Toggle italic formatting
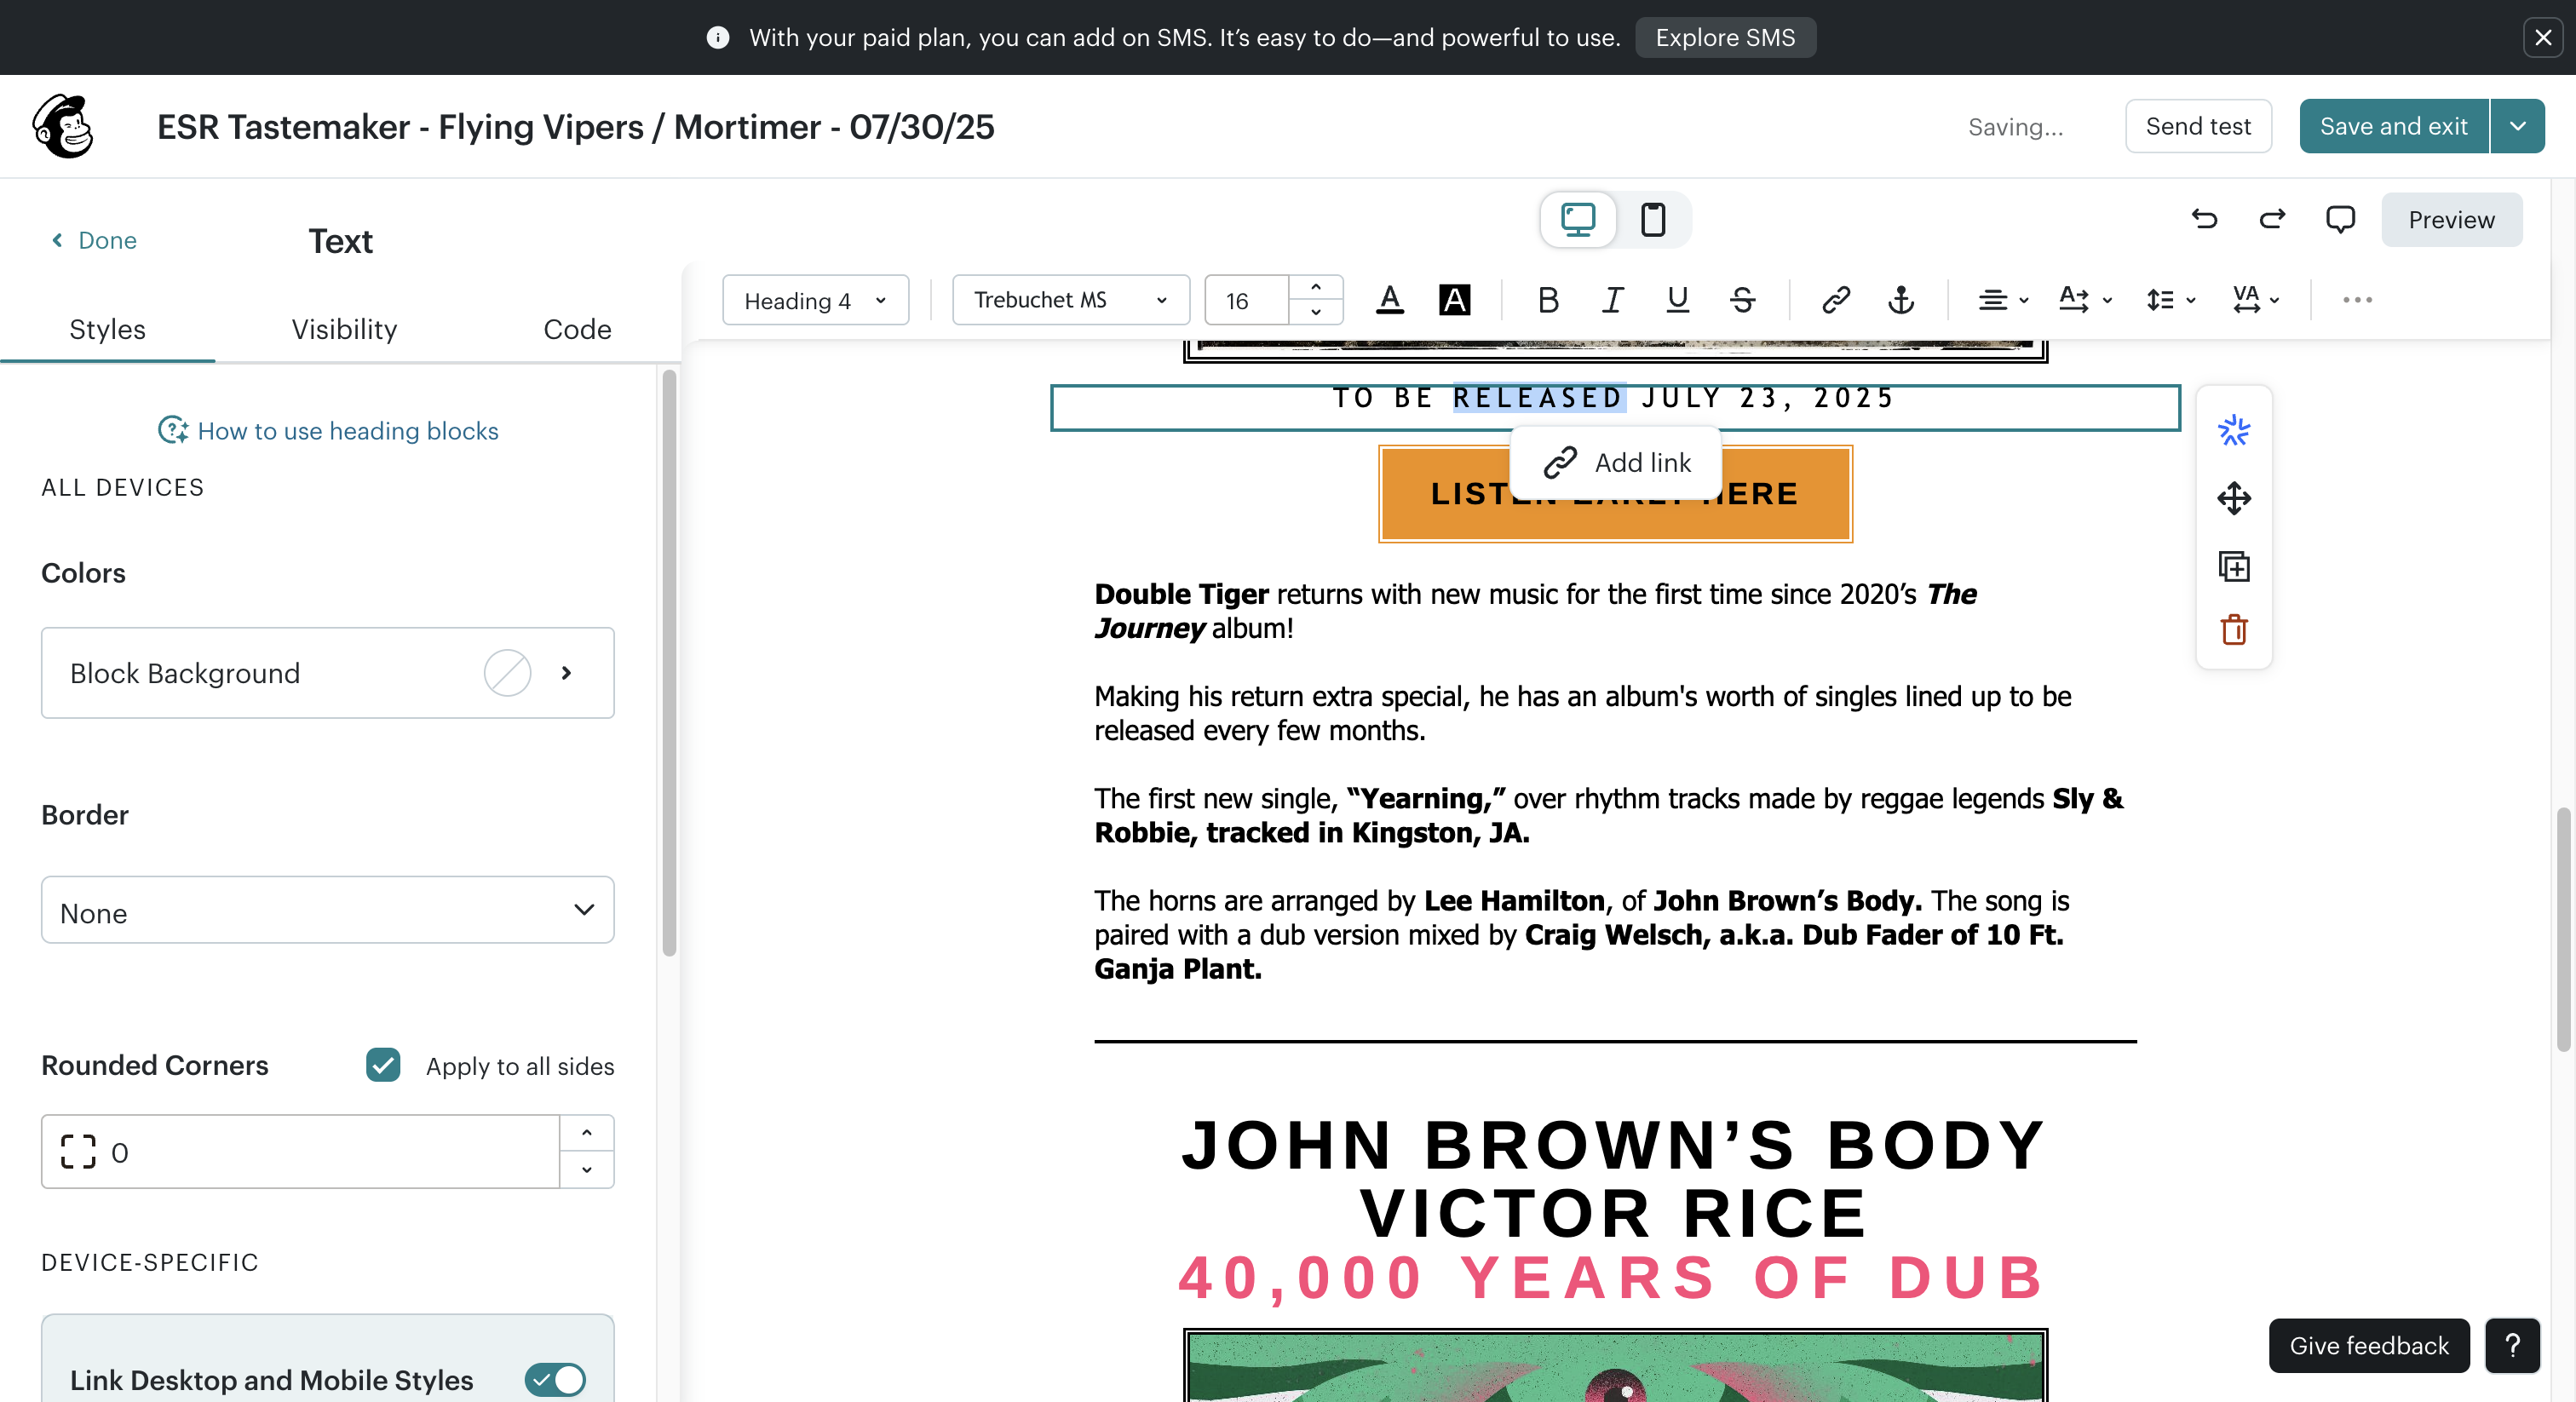This screenshot has height=1402, width=2576. point(1612,300)
